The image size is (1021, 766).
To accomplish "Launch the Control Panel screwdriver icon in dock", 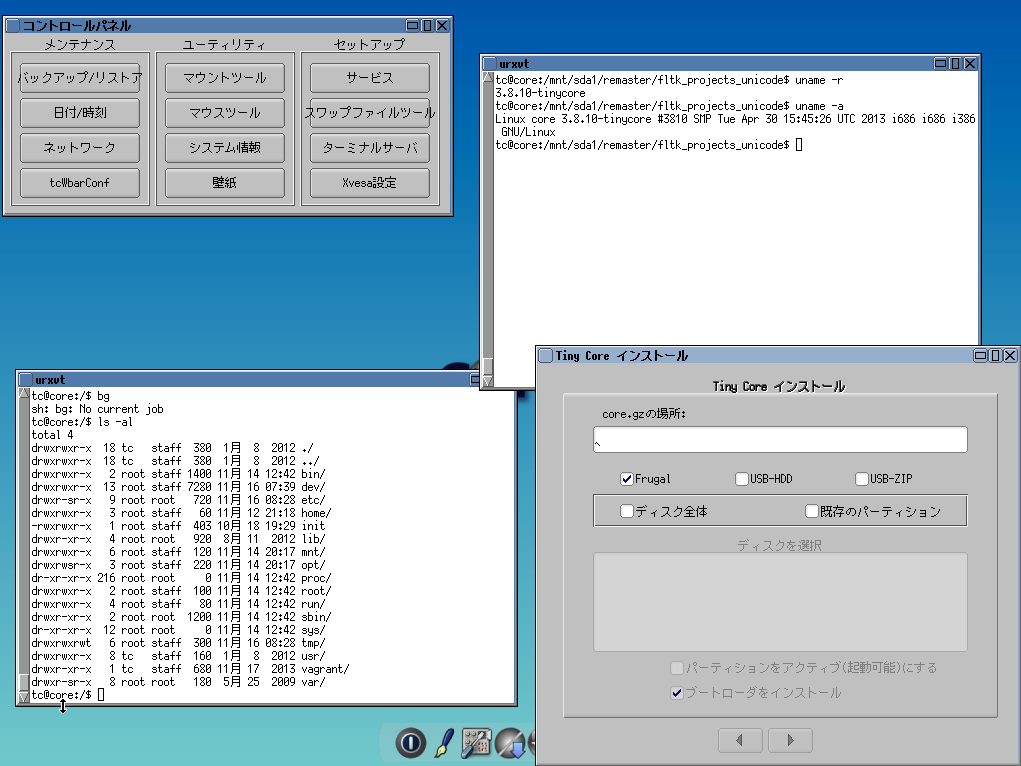I will click(x=477, y=743).
